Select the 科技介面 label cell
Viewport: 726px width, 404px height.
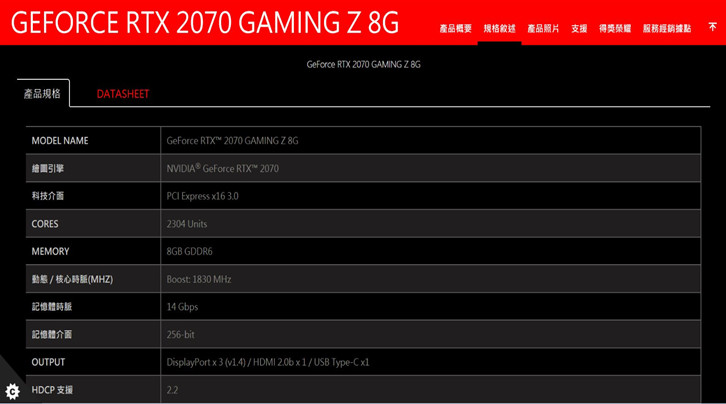click(93, 196)
